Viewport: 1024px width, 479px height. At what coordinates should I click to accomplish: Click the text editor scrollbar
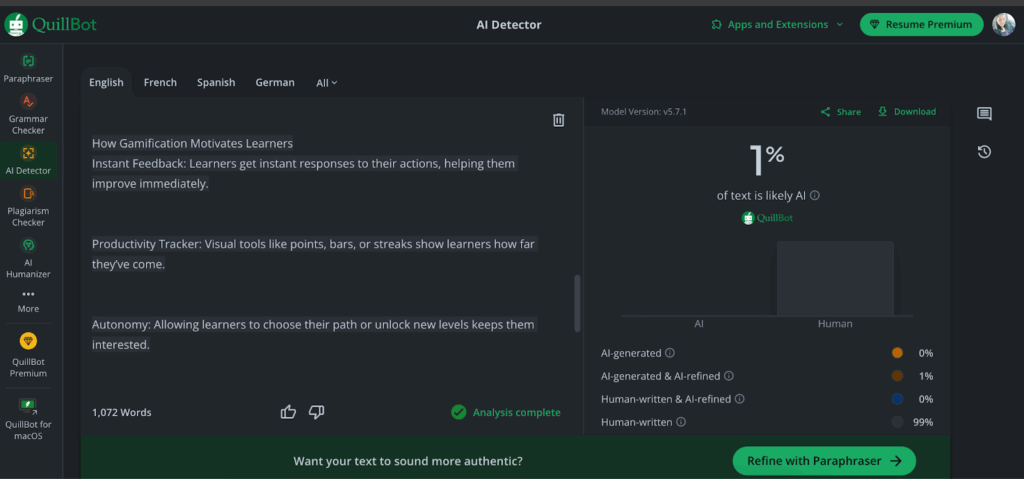pyautogui.click(x=576, y=304)
